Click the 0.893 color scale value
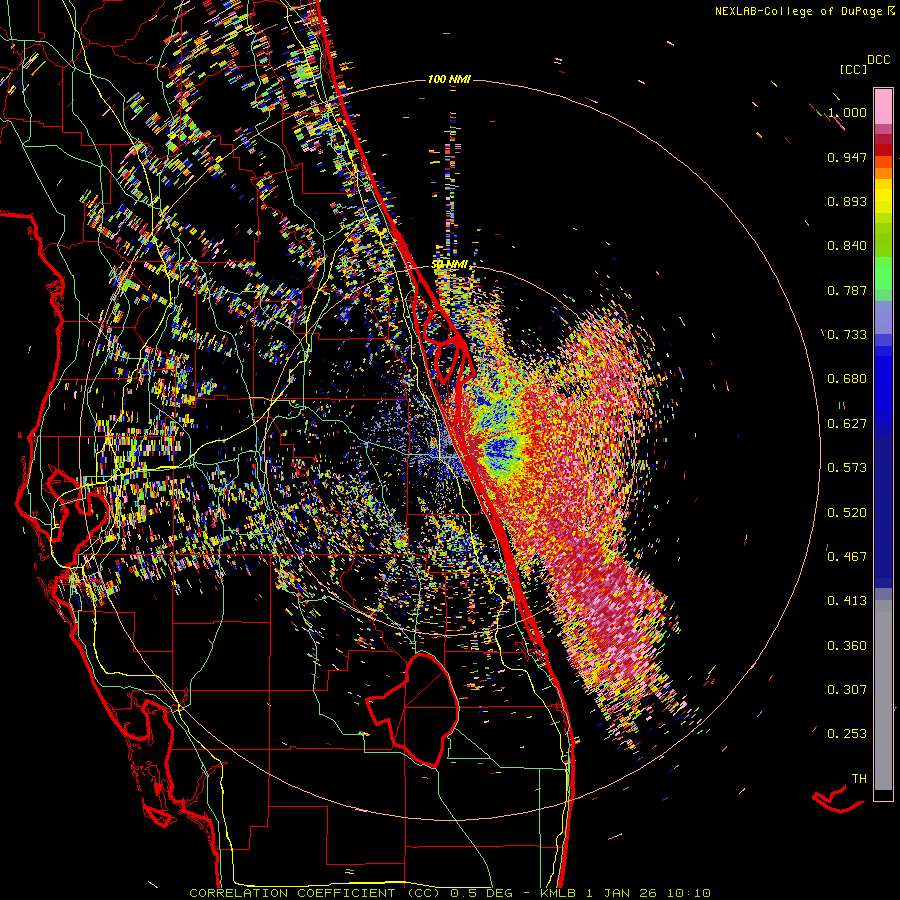900x900 pixels. coord(847,201)
